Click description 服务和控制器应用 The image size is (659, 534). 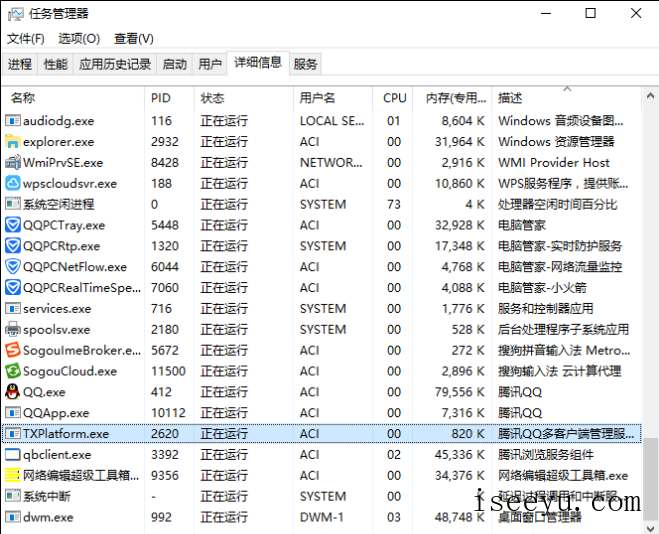[x=546, y=309]
